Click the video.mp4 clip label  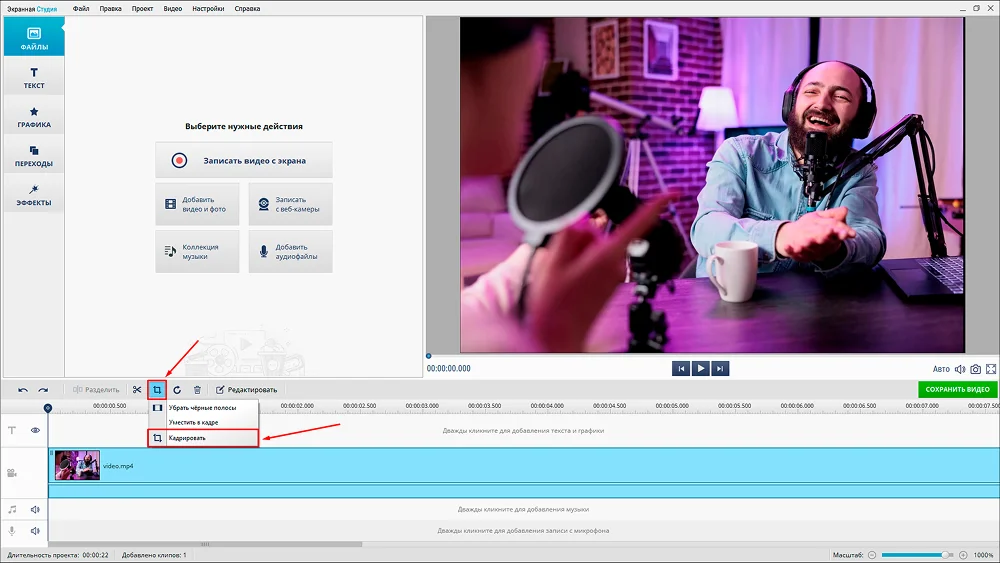pyautogui.click(x=118, y=466)
